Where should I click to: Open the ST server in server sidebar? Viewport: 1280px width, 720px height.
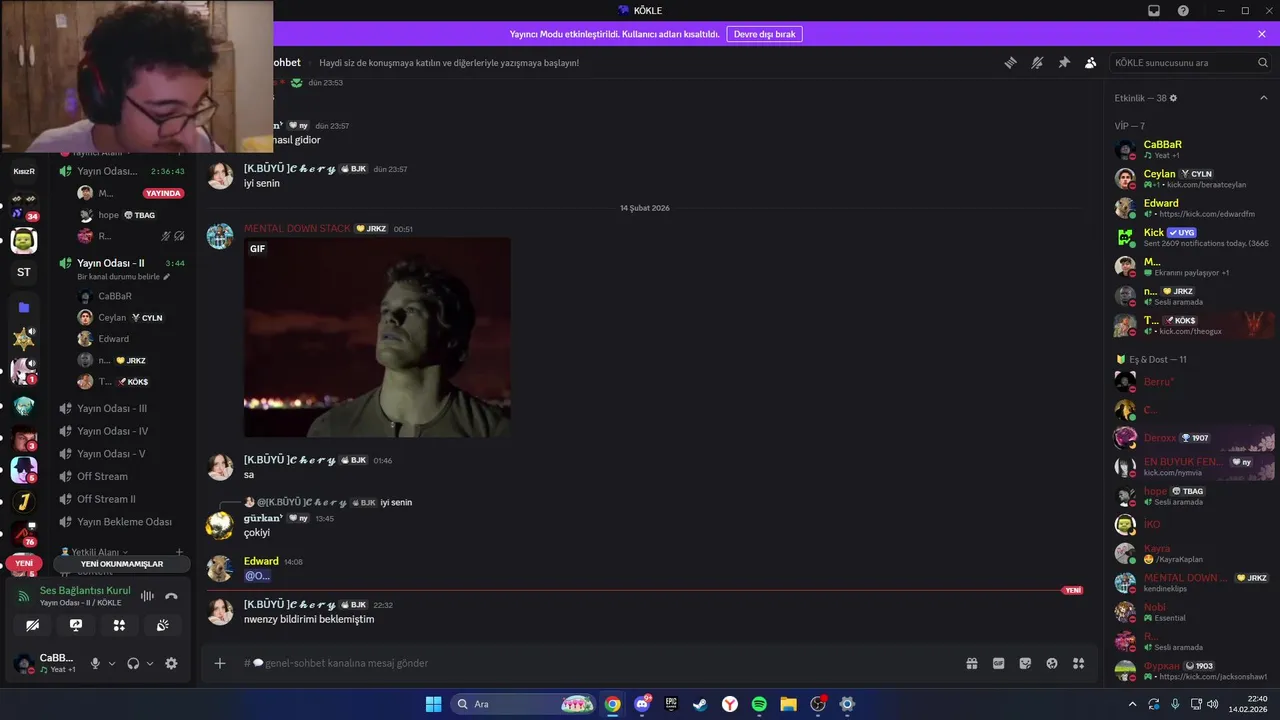point(24,272)
